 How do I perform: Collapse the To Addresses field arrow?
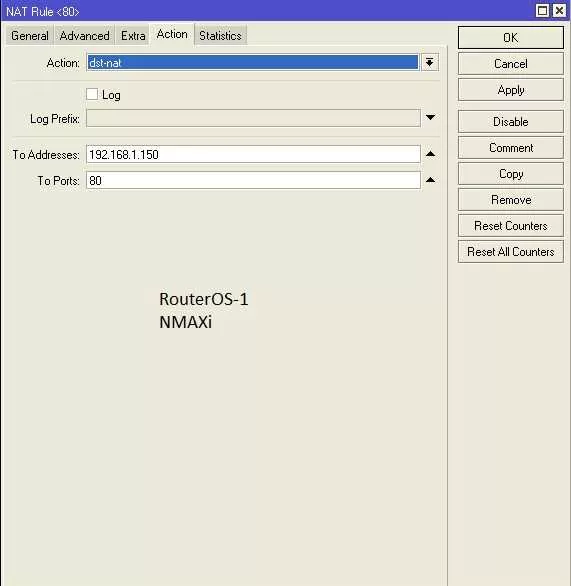[x=430, y=154]
